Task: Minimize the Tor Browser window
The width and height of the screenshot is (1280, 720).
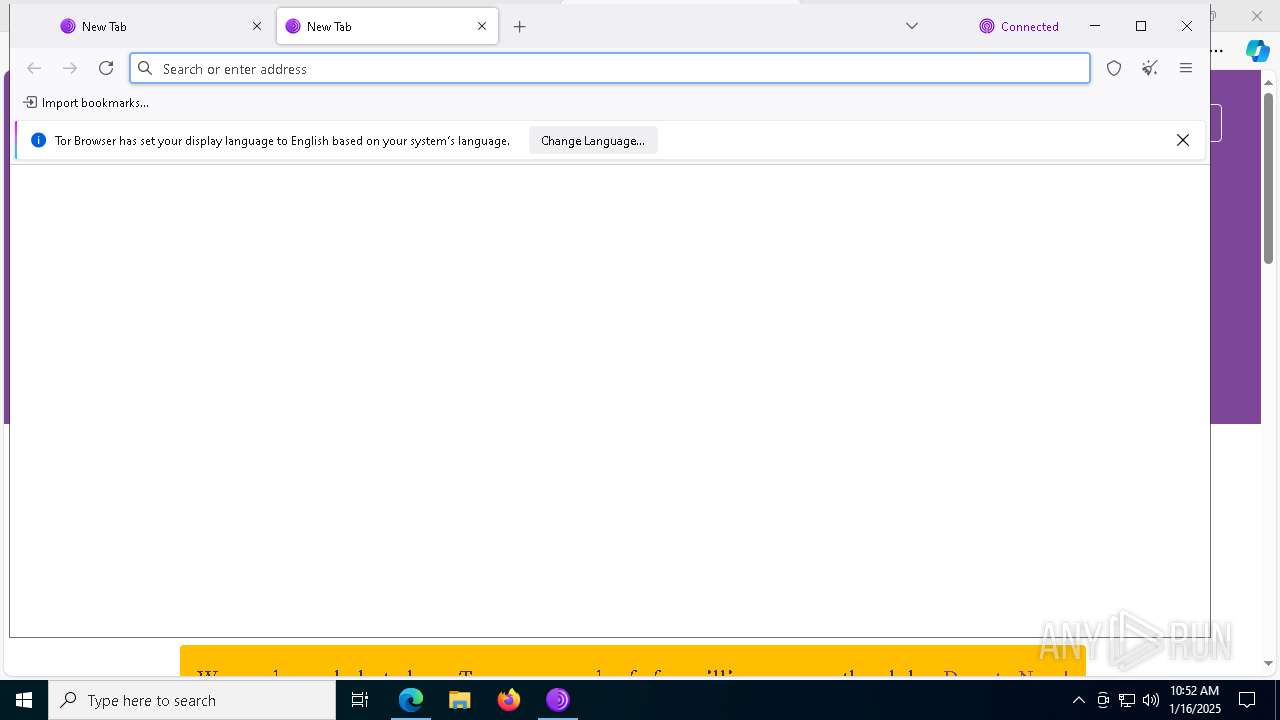Action: click(x=1095, y=26)
